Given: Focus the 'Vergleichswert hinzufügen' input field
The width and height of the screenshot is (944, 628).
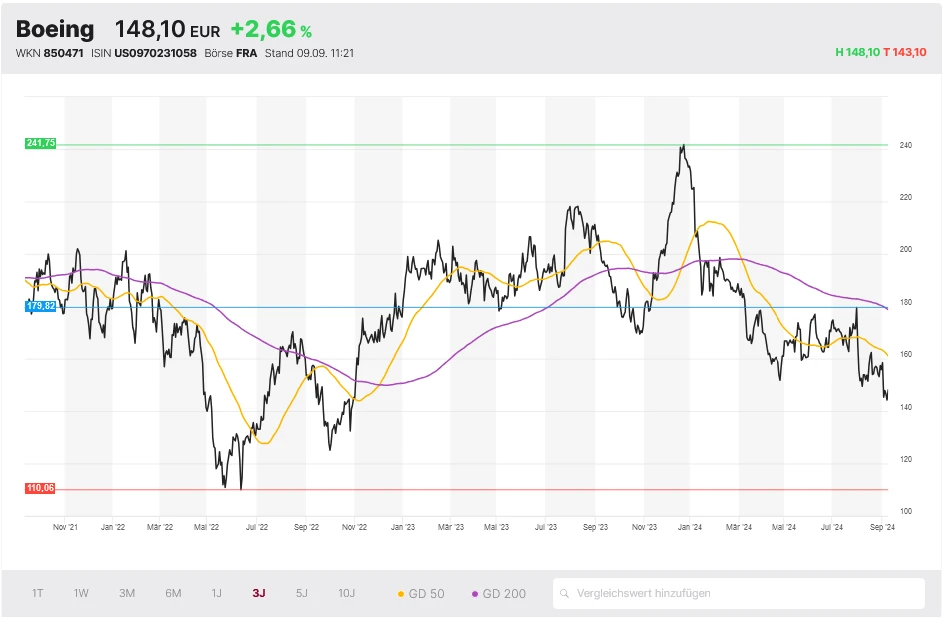Looking at the screenshot, I should coord(740,593).
